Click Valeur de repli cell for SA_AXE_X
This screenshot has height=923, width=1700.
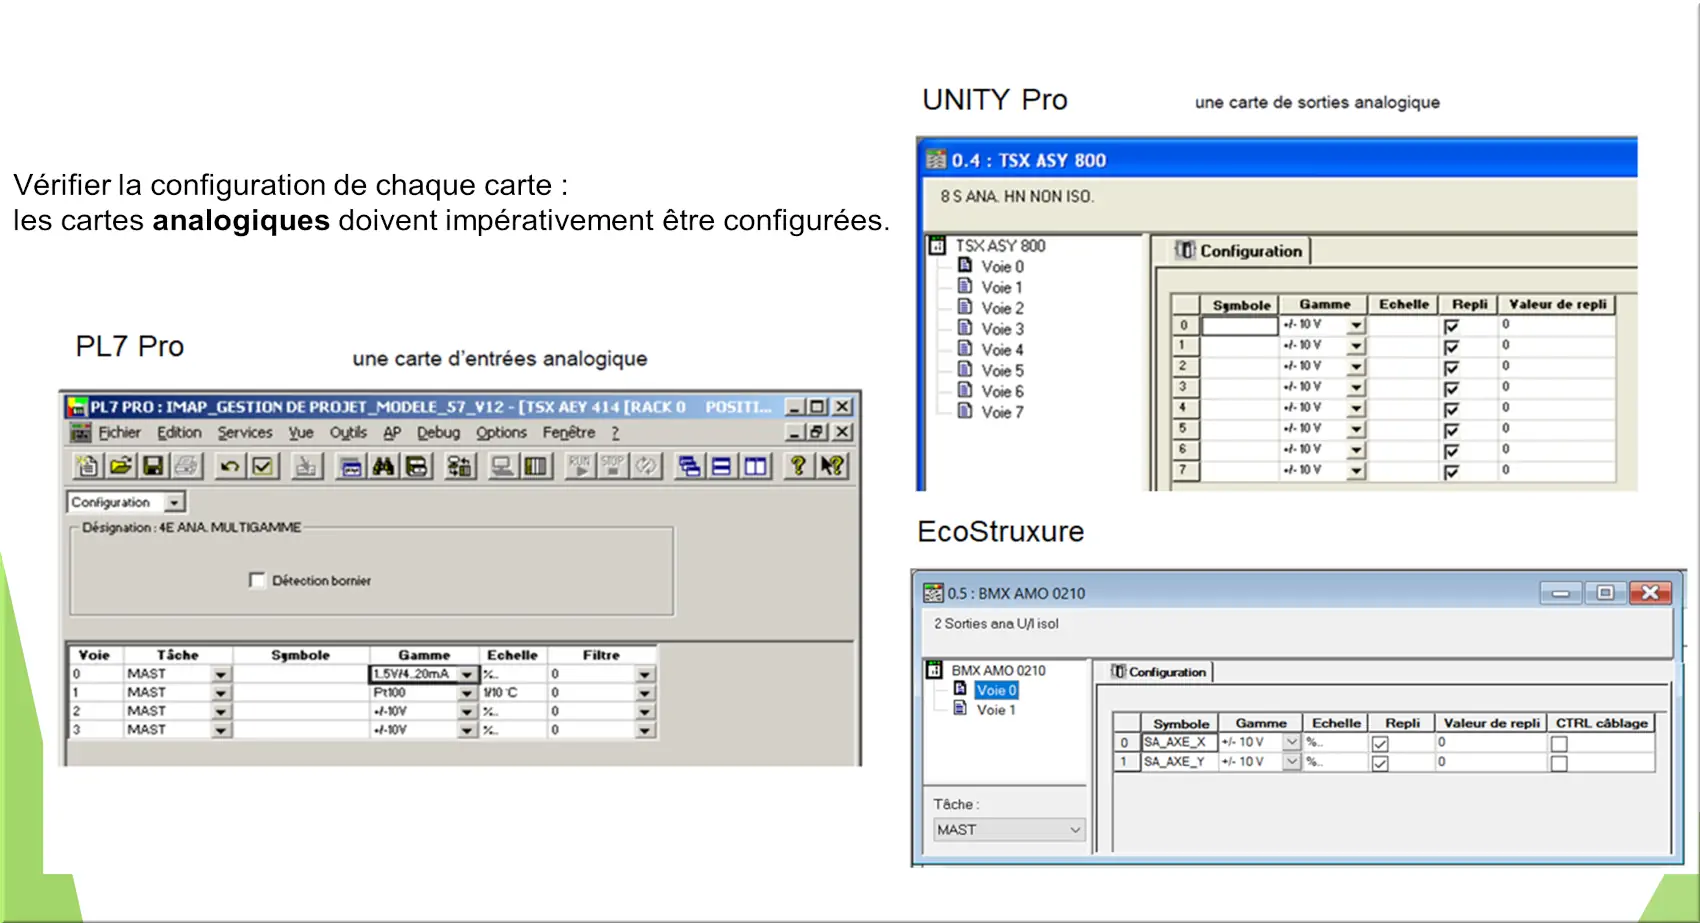click(x=1490, y=742)
